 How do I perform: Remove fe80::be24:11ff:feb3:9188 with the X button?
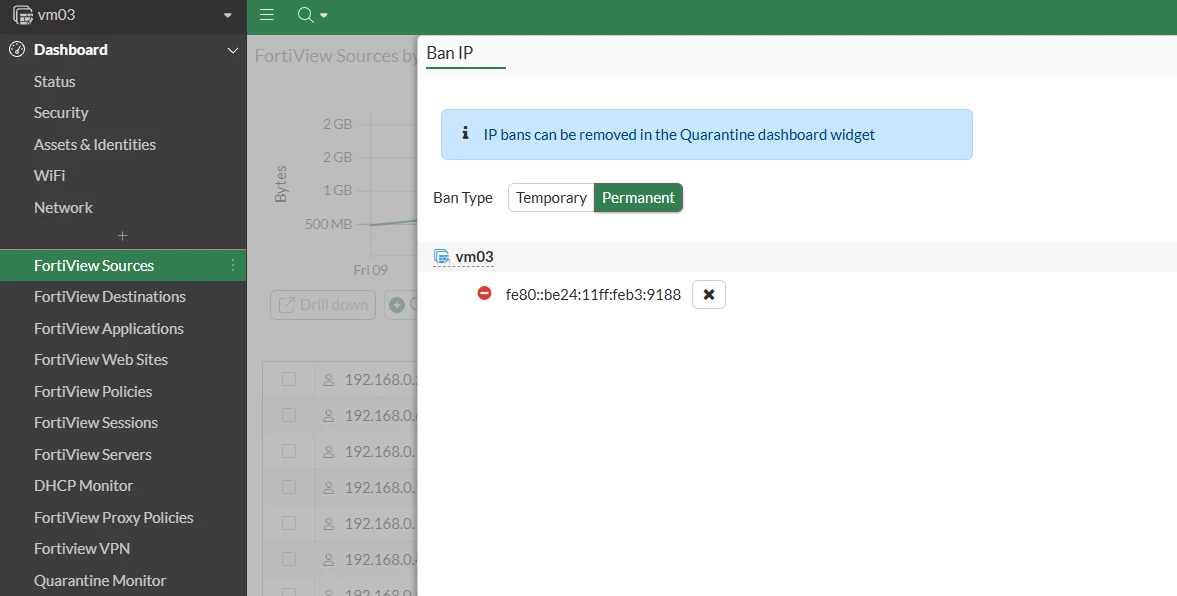click(709, 295)
